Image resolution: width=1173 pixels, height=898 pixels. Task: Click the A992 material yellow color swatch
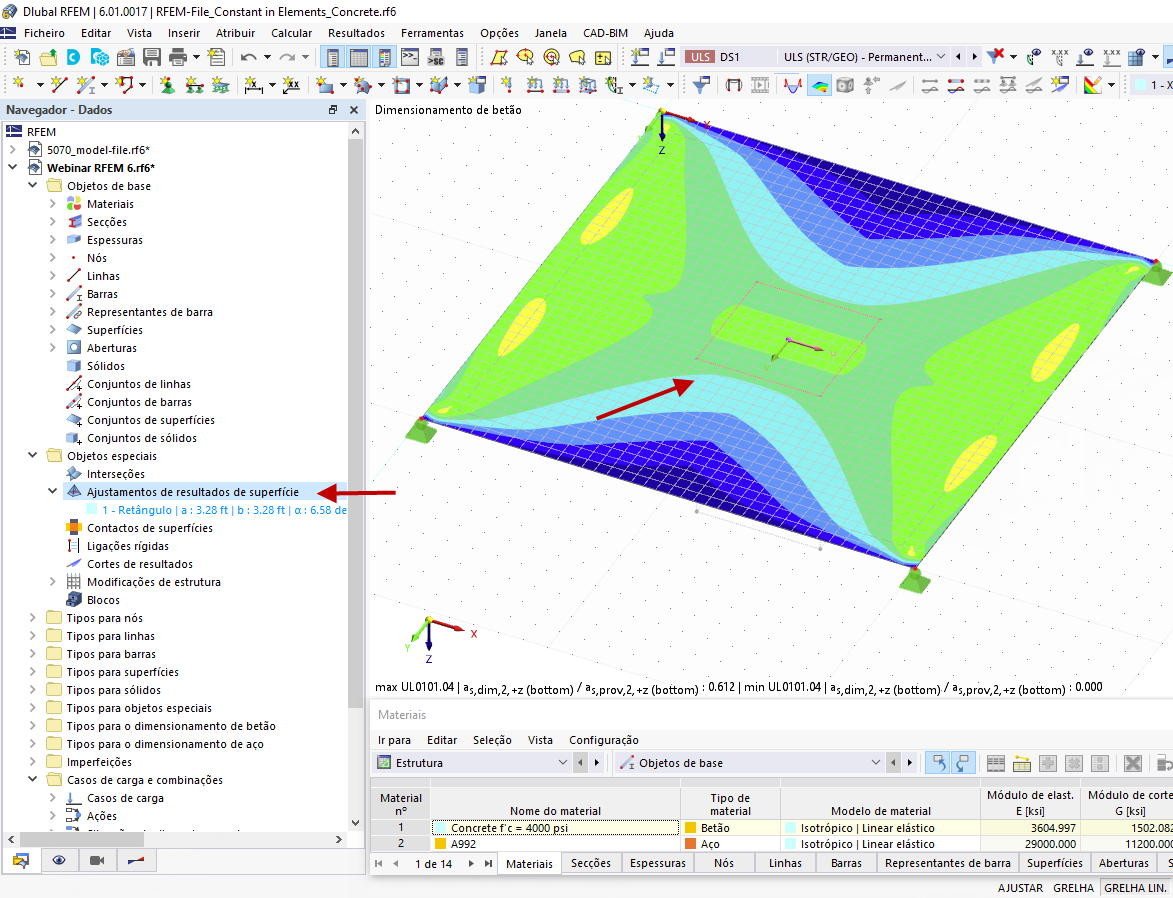click(441, 843)
